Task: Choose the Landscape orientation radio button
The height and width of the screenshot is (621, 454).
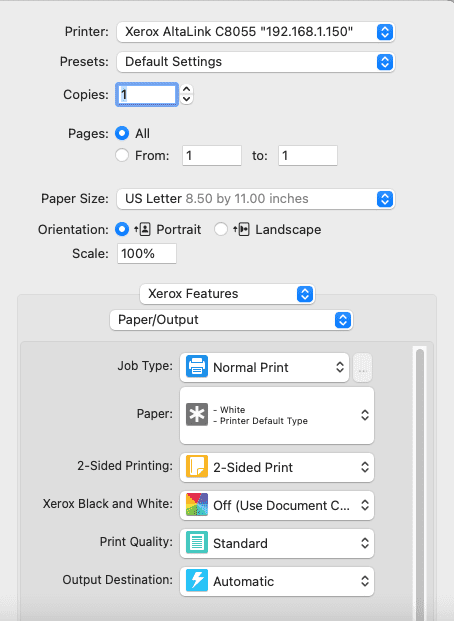Action: [x=221, y=229]
